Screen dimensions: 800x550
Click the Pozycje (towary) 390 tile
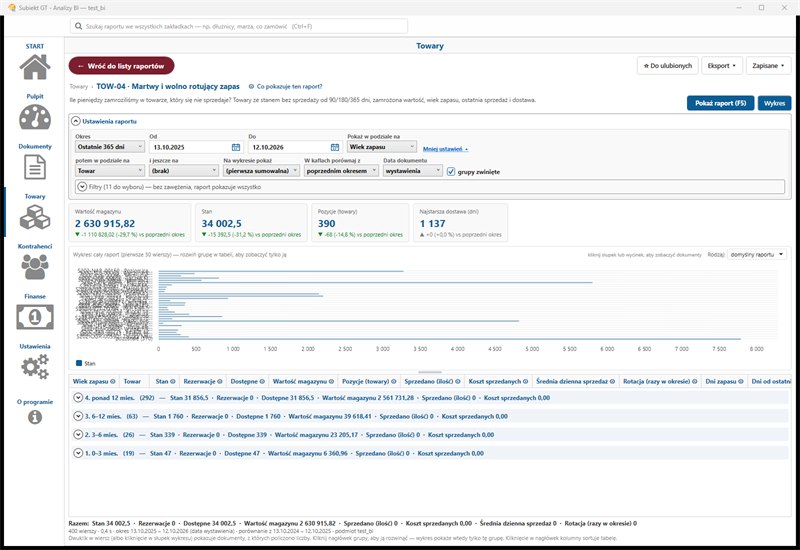point(360,222)
